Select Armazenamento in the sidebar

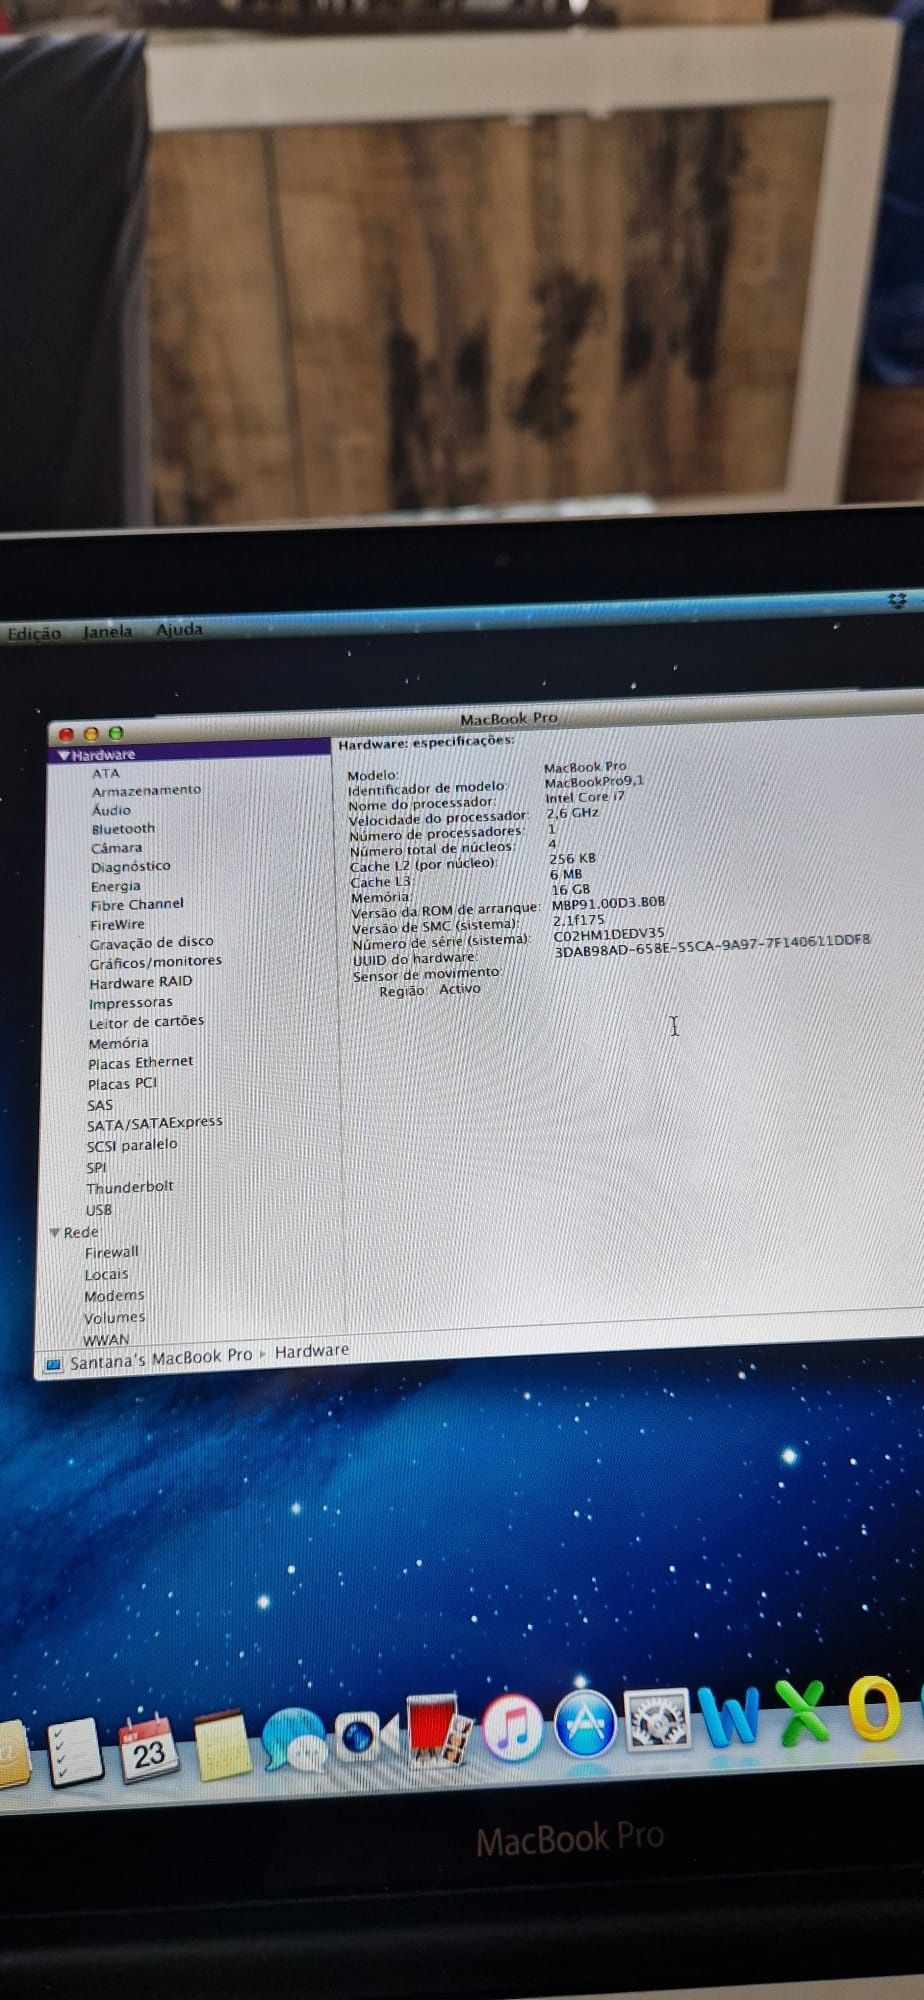(146, 790)
